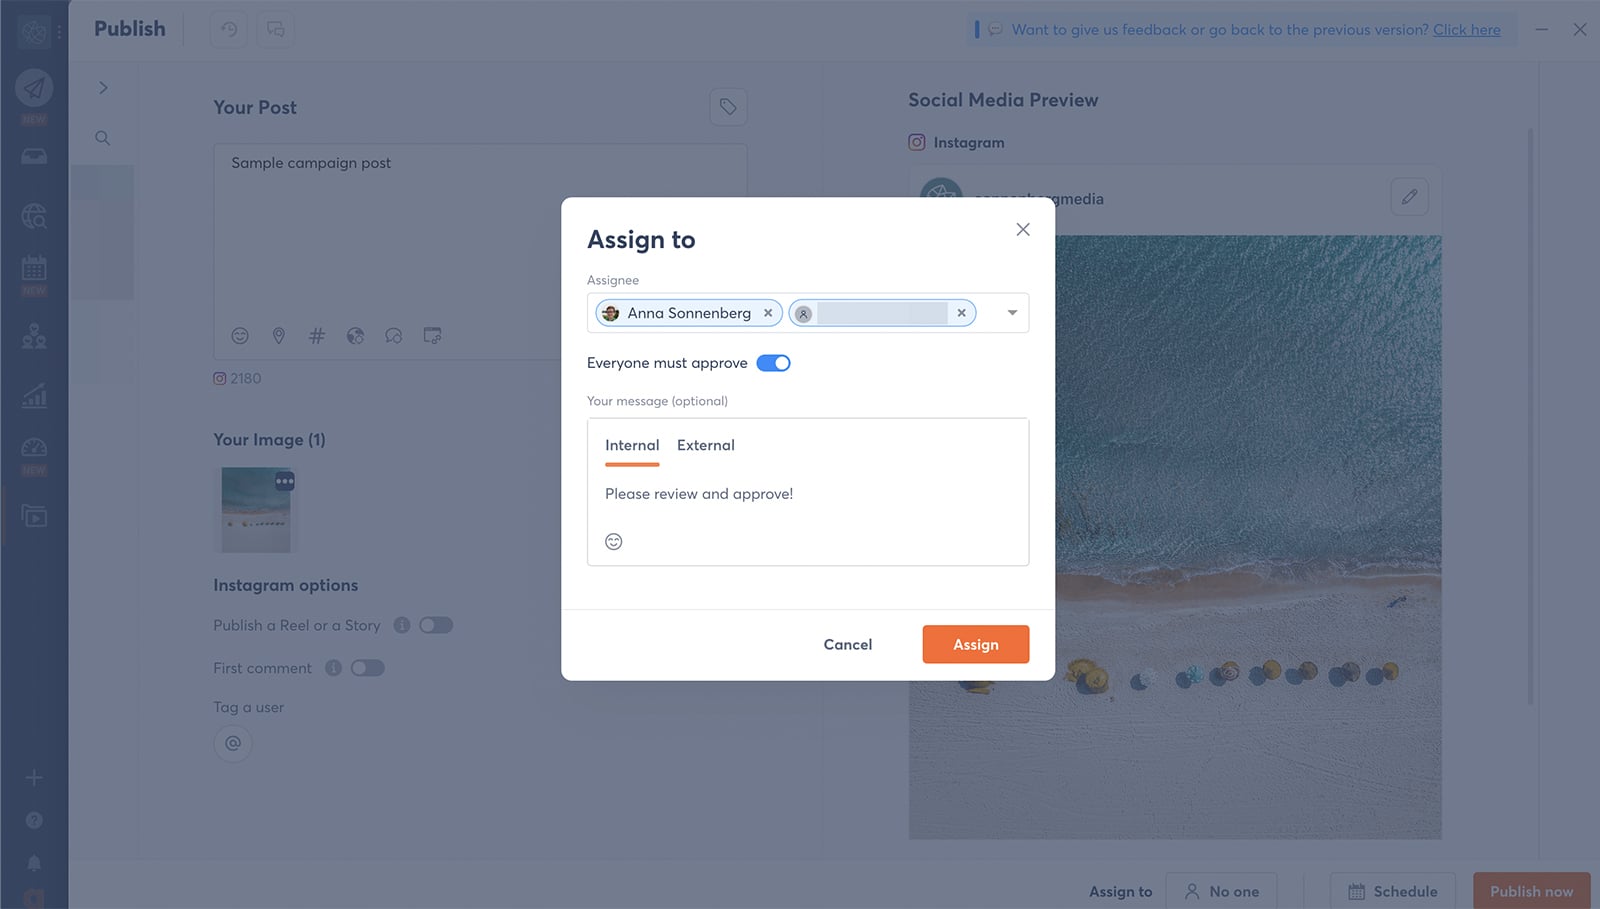Open the Inbox sidebar icon

tap(34, 157)
